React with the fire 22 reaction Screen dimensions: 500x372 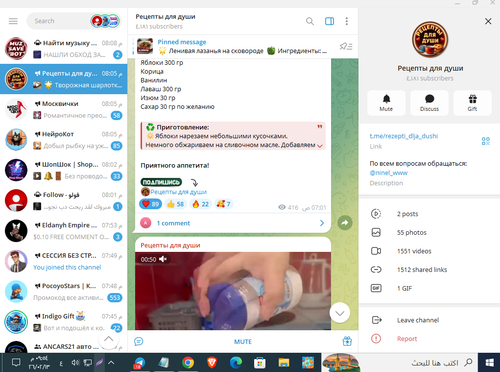pyautogui.click(x=200, y=204)
